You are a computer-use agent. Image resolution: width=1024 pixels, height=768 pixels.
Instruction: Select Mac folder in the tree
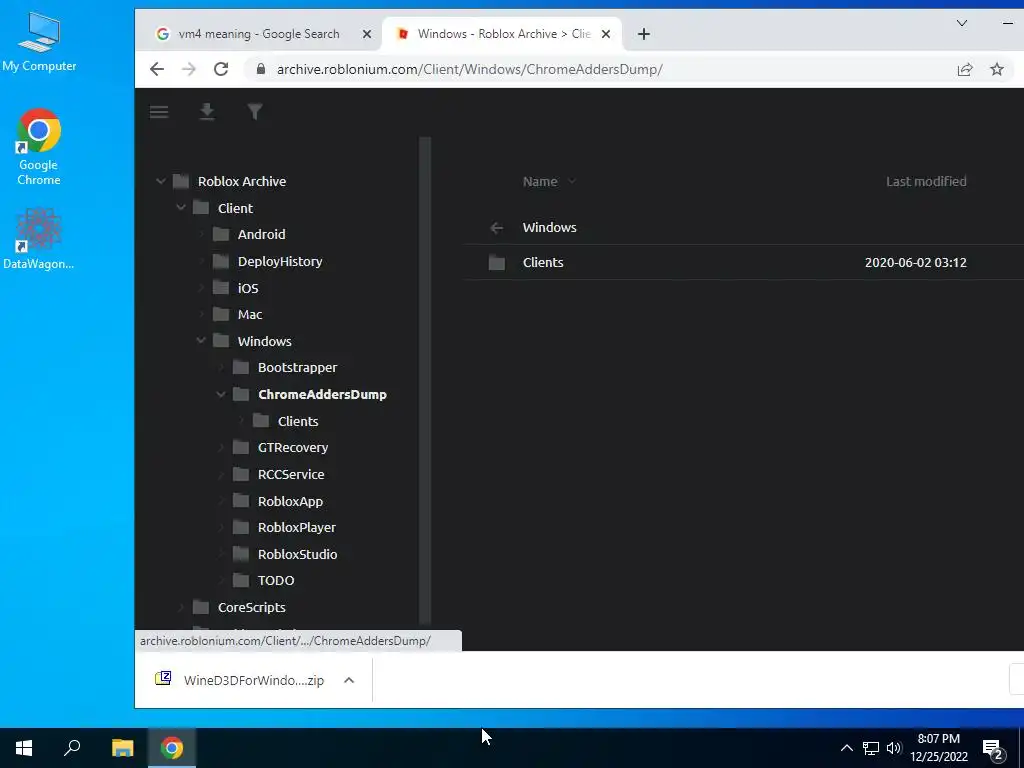249,315
